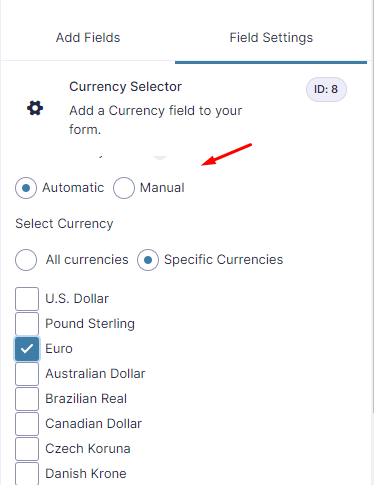
Task: Click the gear icon beside Currency Selector
Action: tap(35, 108)
